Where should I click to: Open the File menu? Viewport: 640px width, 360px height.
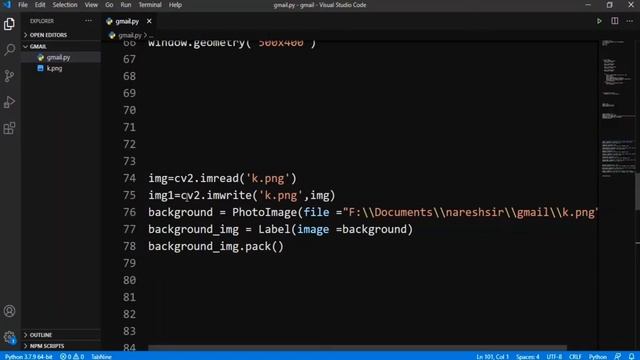(23, 5)
